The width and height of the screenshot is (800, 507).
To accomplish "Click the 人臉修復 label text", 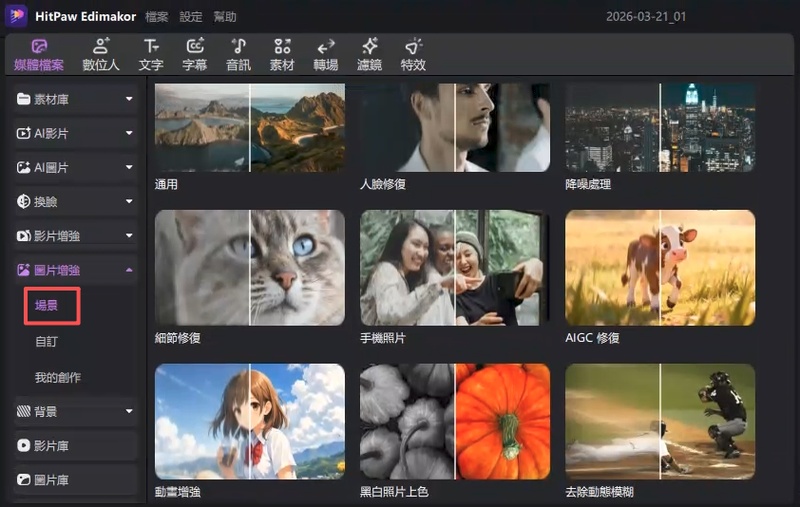I will tap(383, 184).
